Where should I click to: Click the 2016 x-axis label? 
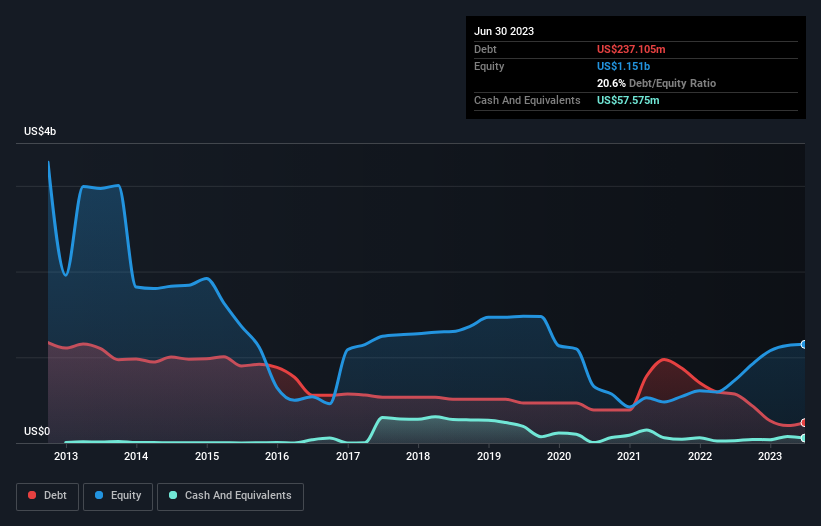[x=277, y=456]
